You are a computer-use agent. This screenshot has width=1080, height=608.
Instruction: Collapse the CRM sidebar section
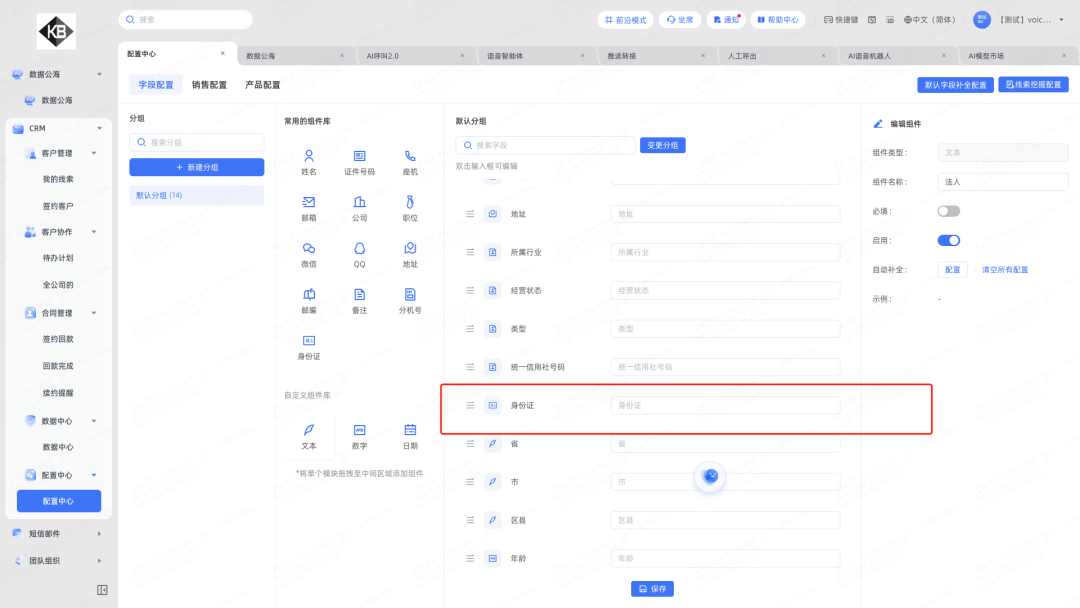[99, 128]
